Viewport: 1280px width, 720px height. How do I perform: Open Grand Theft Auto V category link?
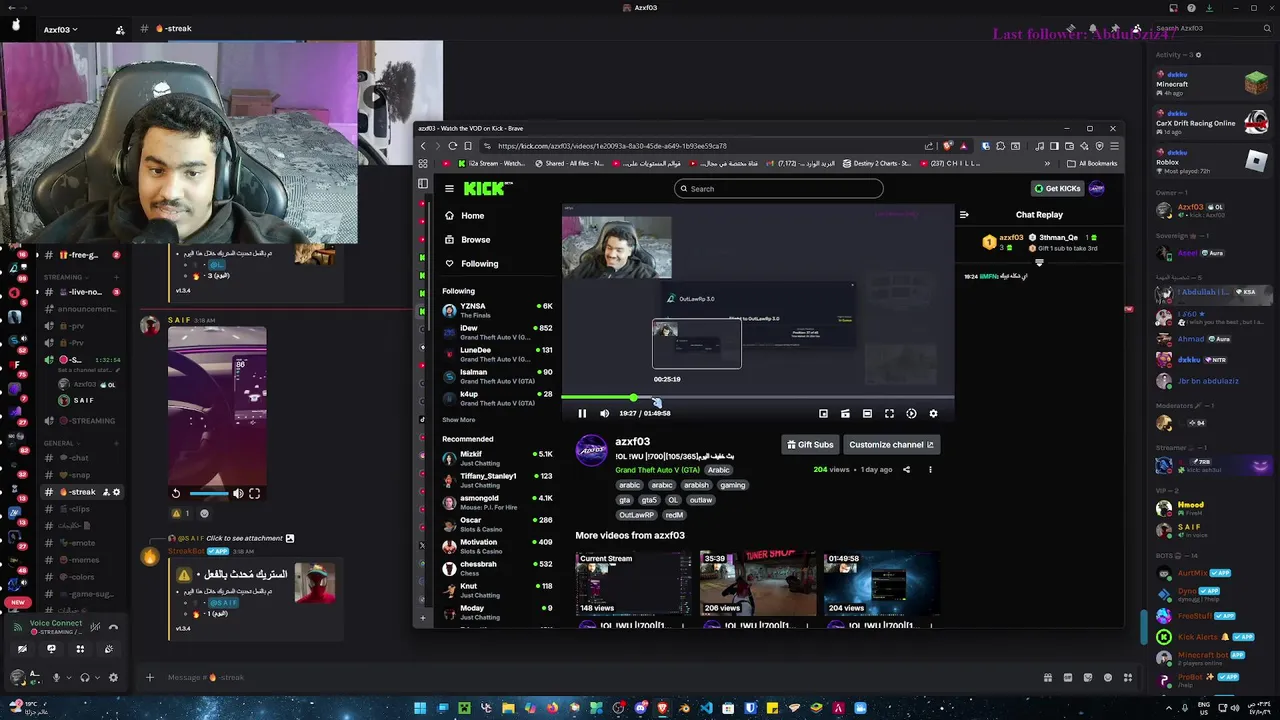tap(657, 470)
